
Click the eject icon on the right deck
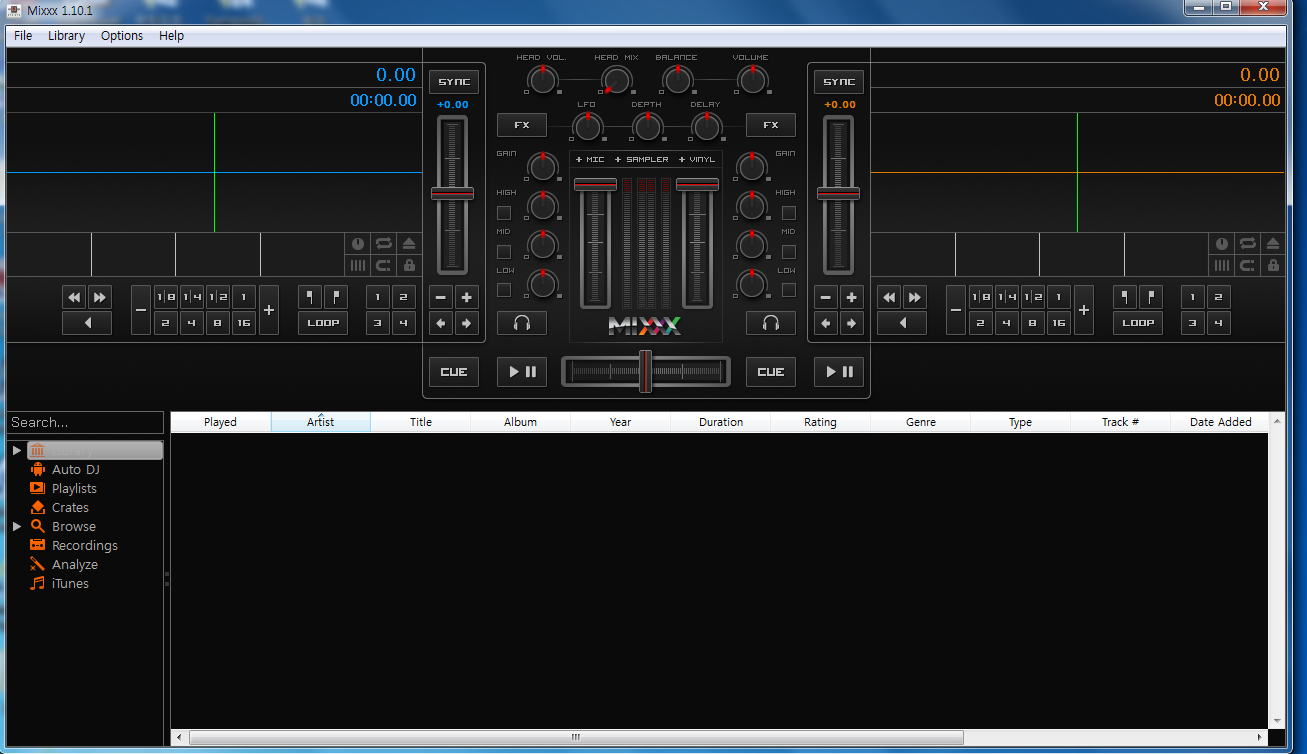click(x=1272, y=243)
